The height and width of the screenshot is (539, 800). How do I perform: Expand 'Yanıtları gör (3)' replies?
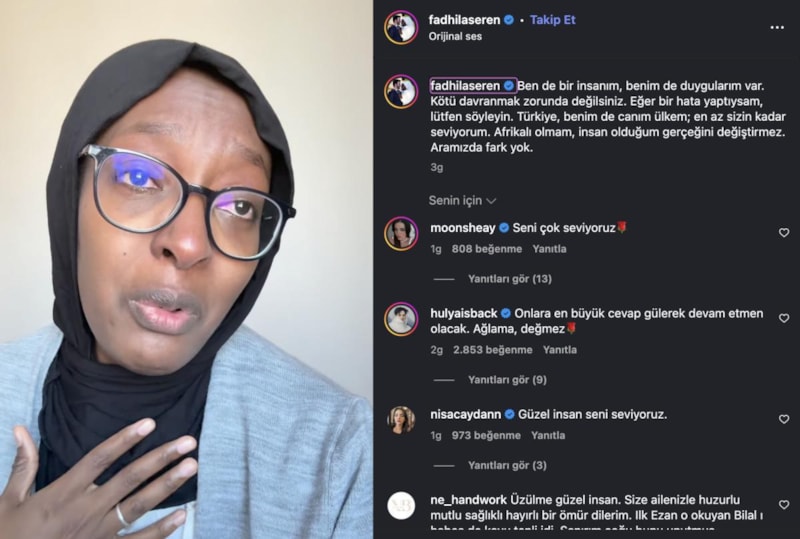(x=507, y=465)
